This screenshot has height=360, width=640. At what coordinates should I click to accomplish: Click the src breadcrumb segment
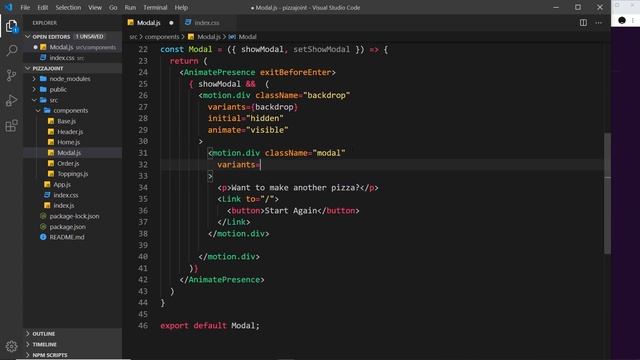pyautogui.click(x=133, y=37)
